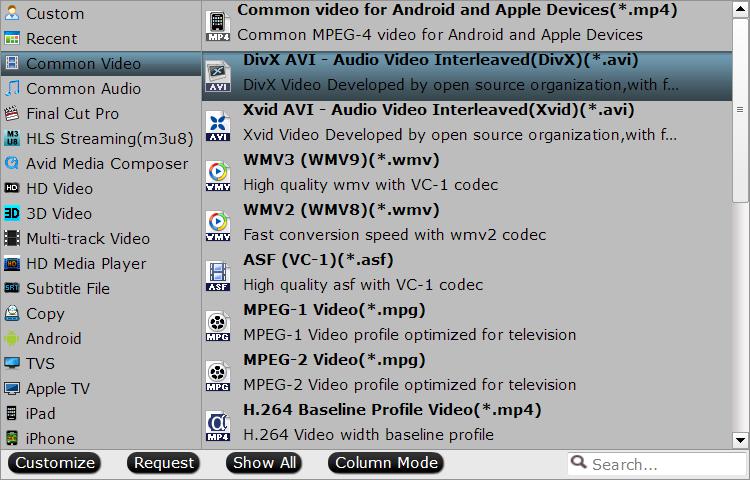The image size is (750, 480).
Task: Open the HD Video category
Action: 59,189
